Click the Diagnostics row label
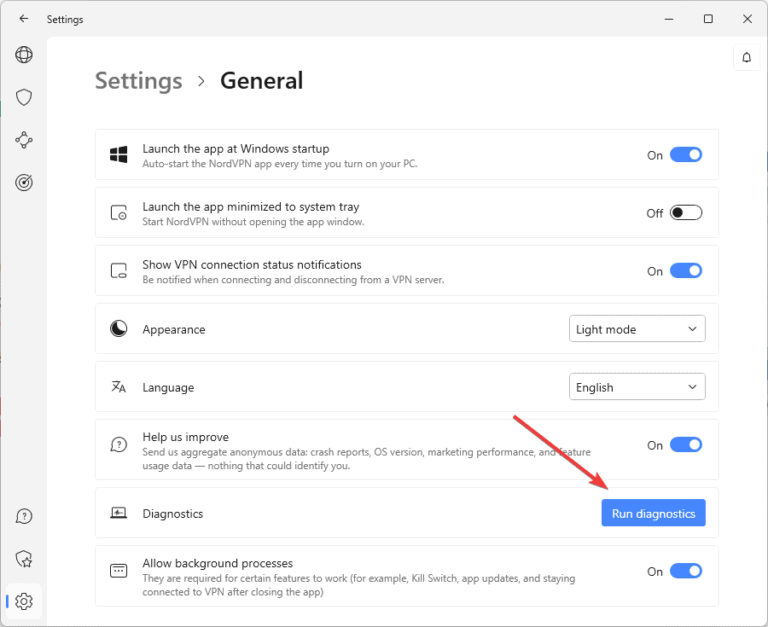 pyautogui.click(x=172, y=513)
